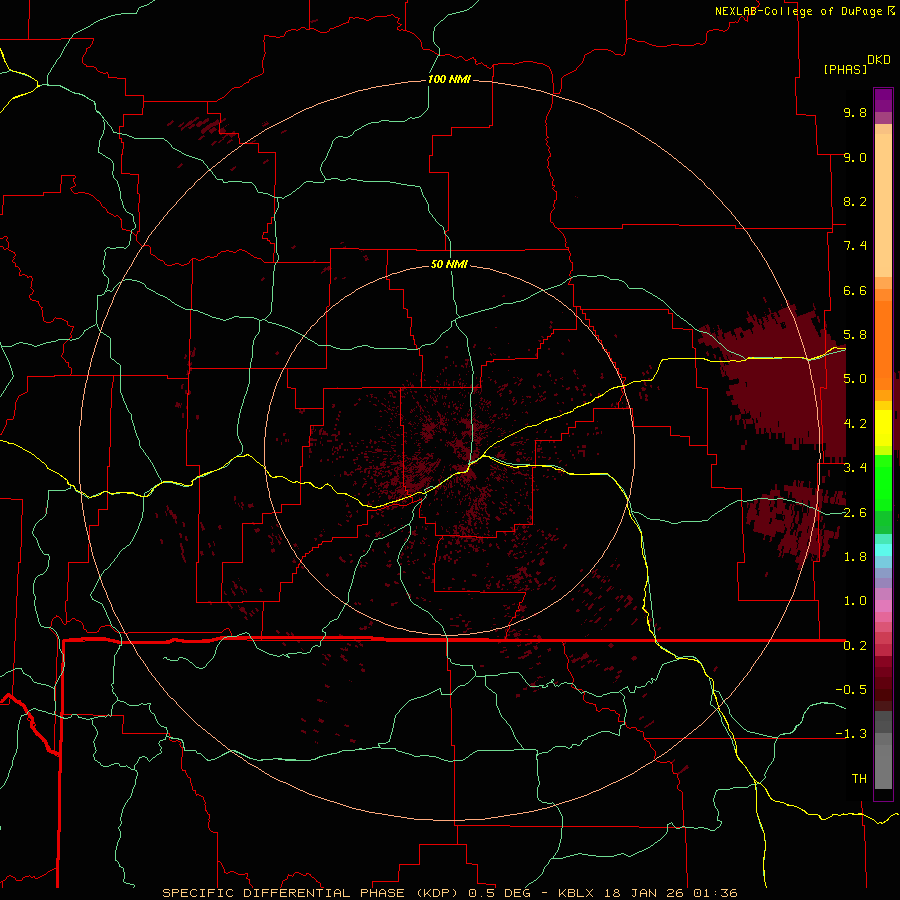
Task: Click the orange segment of the color bar
Action: tap(883, 345)
